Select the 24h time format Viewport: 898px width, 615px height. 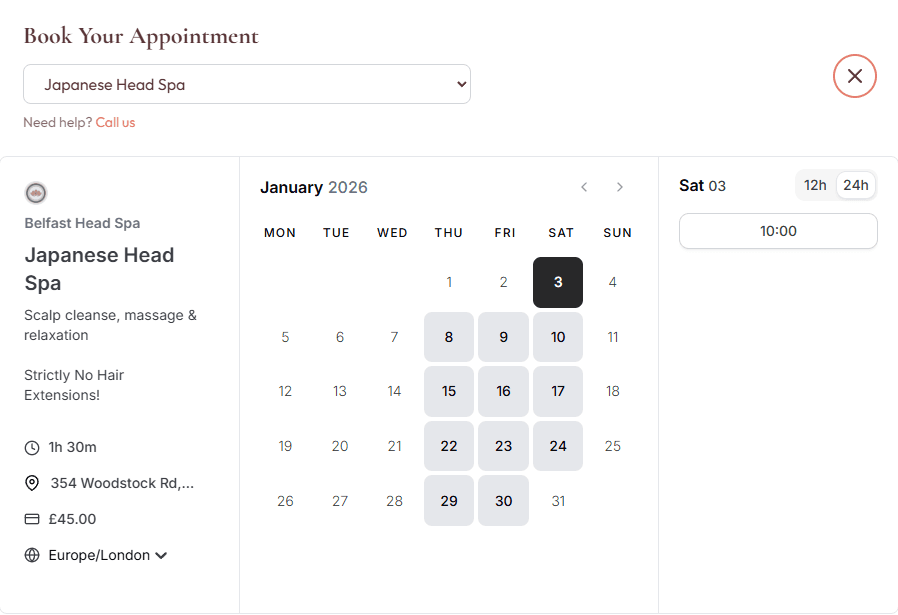856,185
